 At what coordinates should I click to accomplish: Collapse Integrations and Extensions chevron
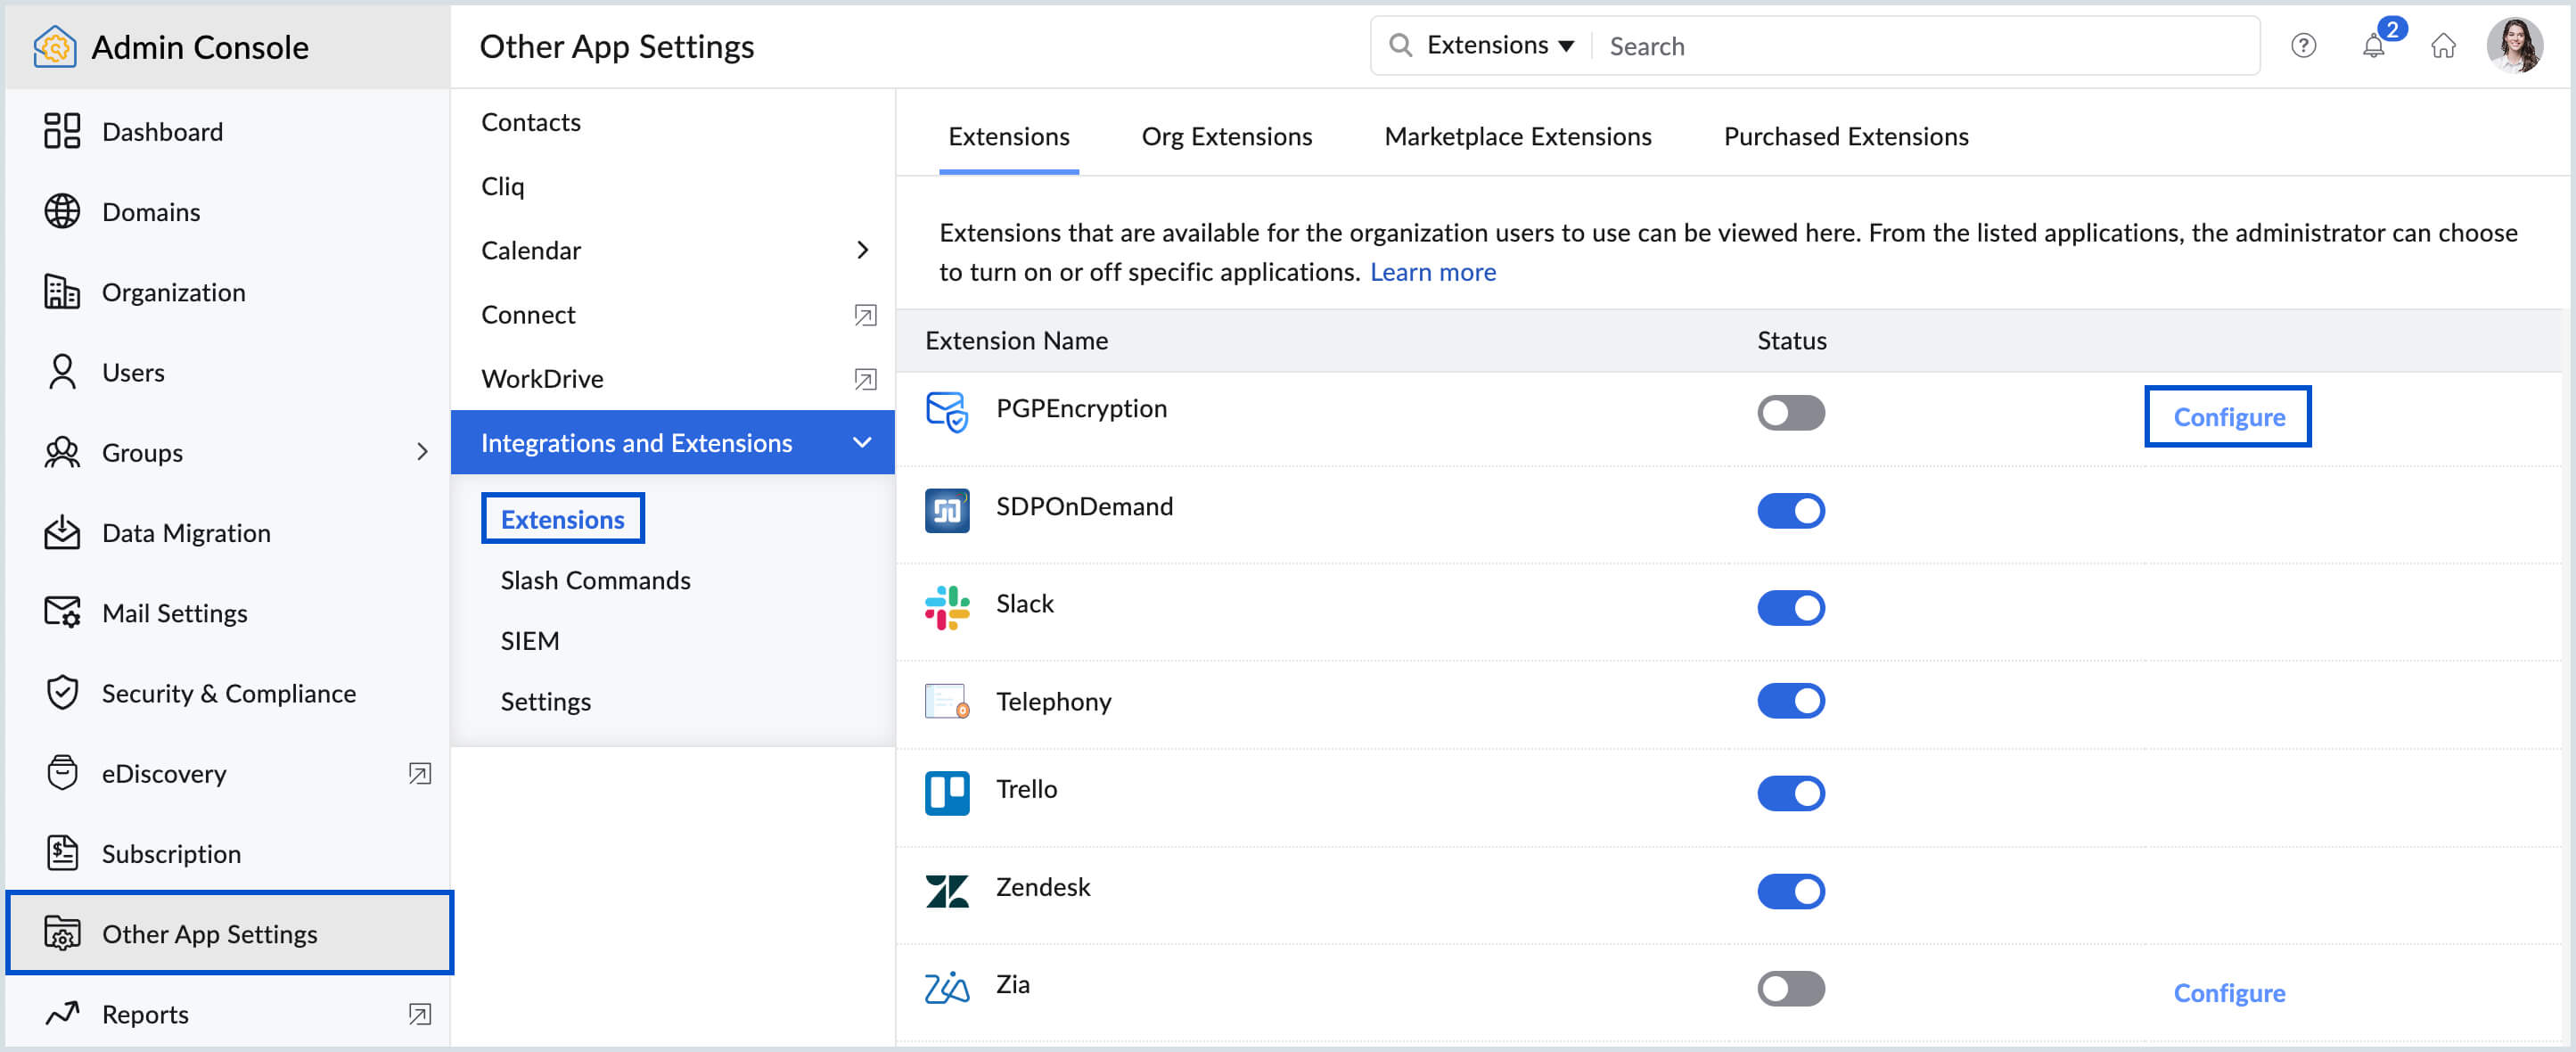point(861,442)
